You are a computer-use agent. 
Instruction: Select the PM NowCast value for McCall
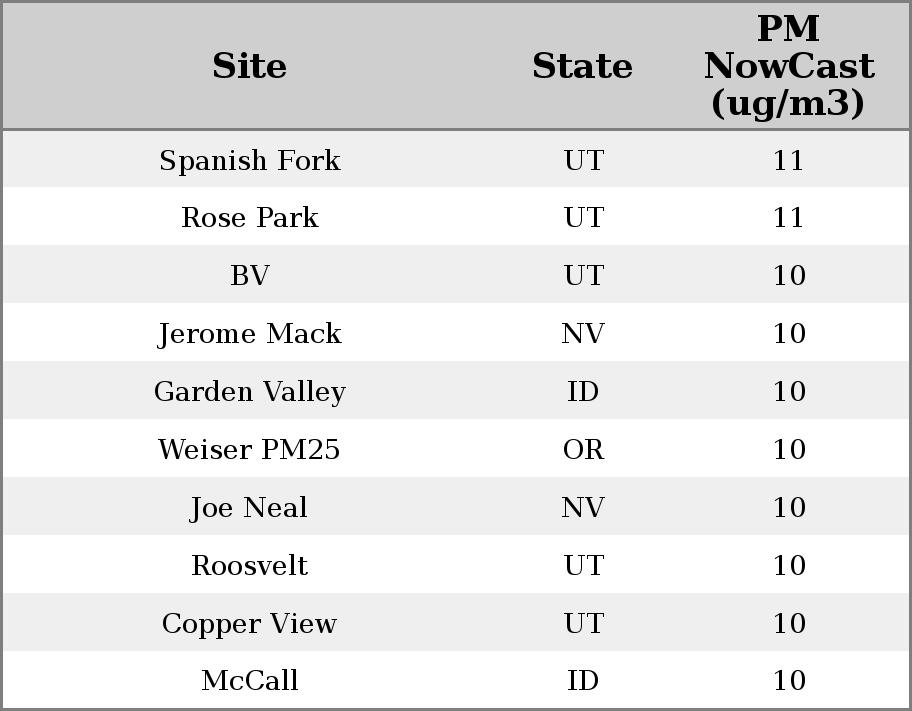click(x=788, y=681)
